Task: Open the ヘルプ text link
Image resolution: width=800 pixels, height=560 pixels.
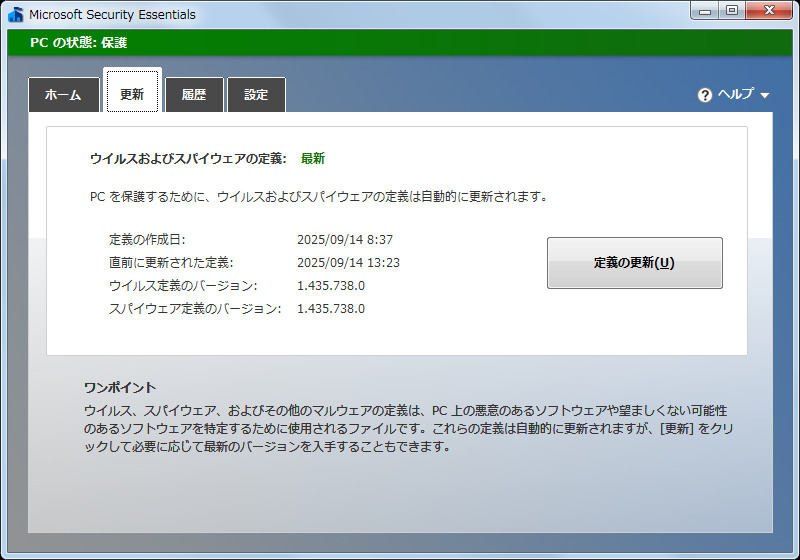Action: point(736,95)
